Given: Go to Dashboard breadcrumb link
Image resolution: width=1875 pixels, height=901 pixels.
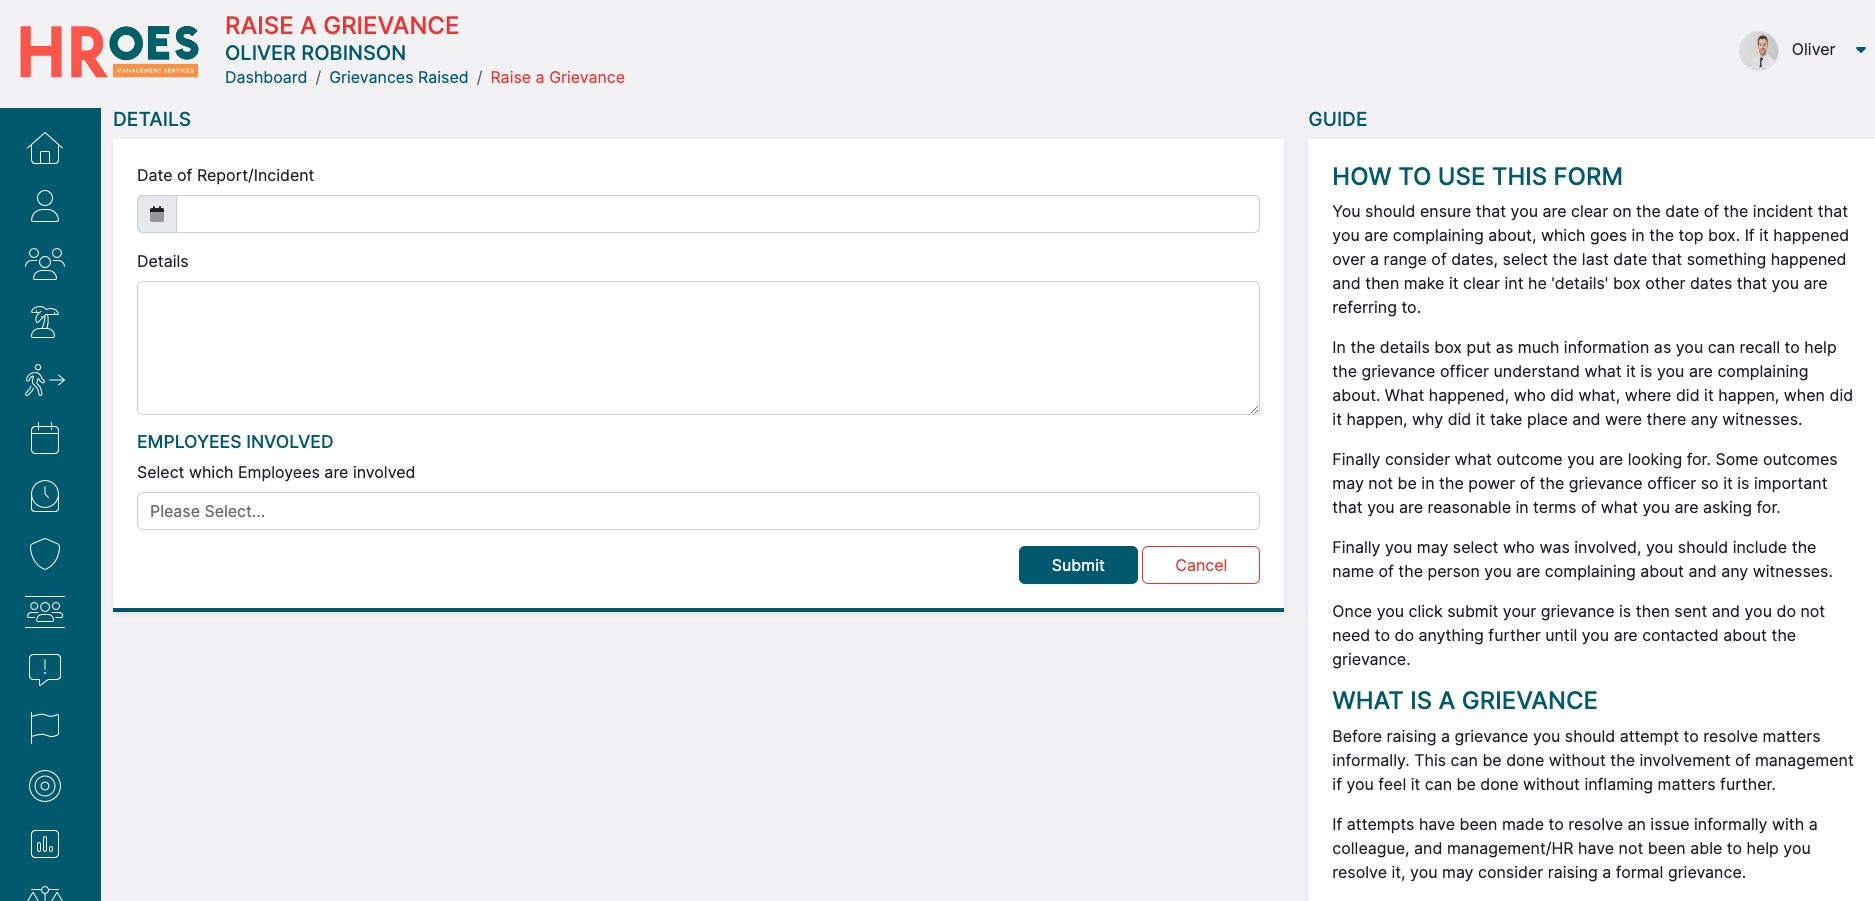Looking at the screenshot, I should point(266,77).
